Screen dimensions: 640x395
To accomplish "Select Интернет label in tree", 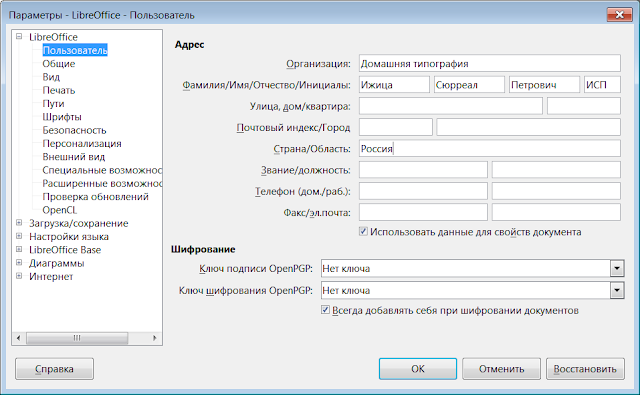I will pos(51,277).
